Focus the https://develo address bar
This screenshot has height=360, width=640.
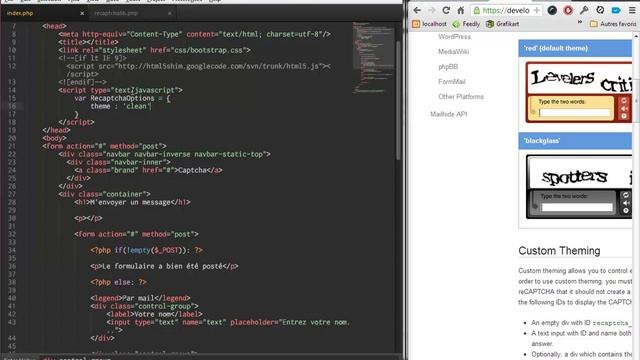(x=506, y=11)
